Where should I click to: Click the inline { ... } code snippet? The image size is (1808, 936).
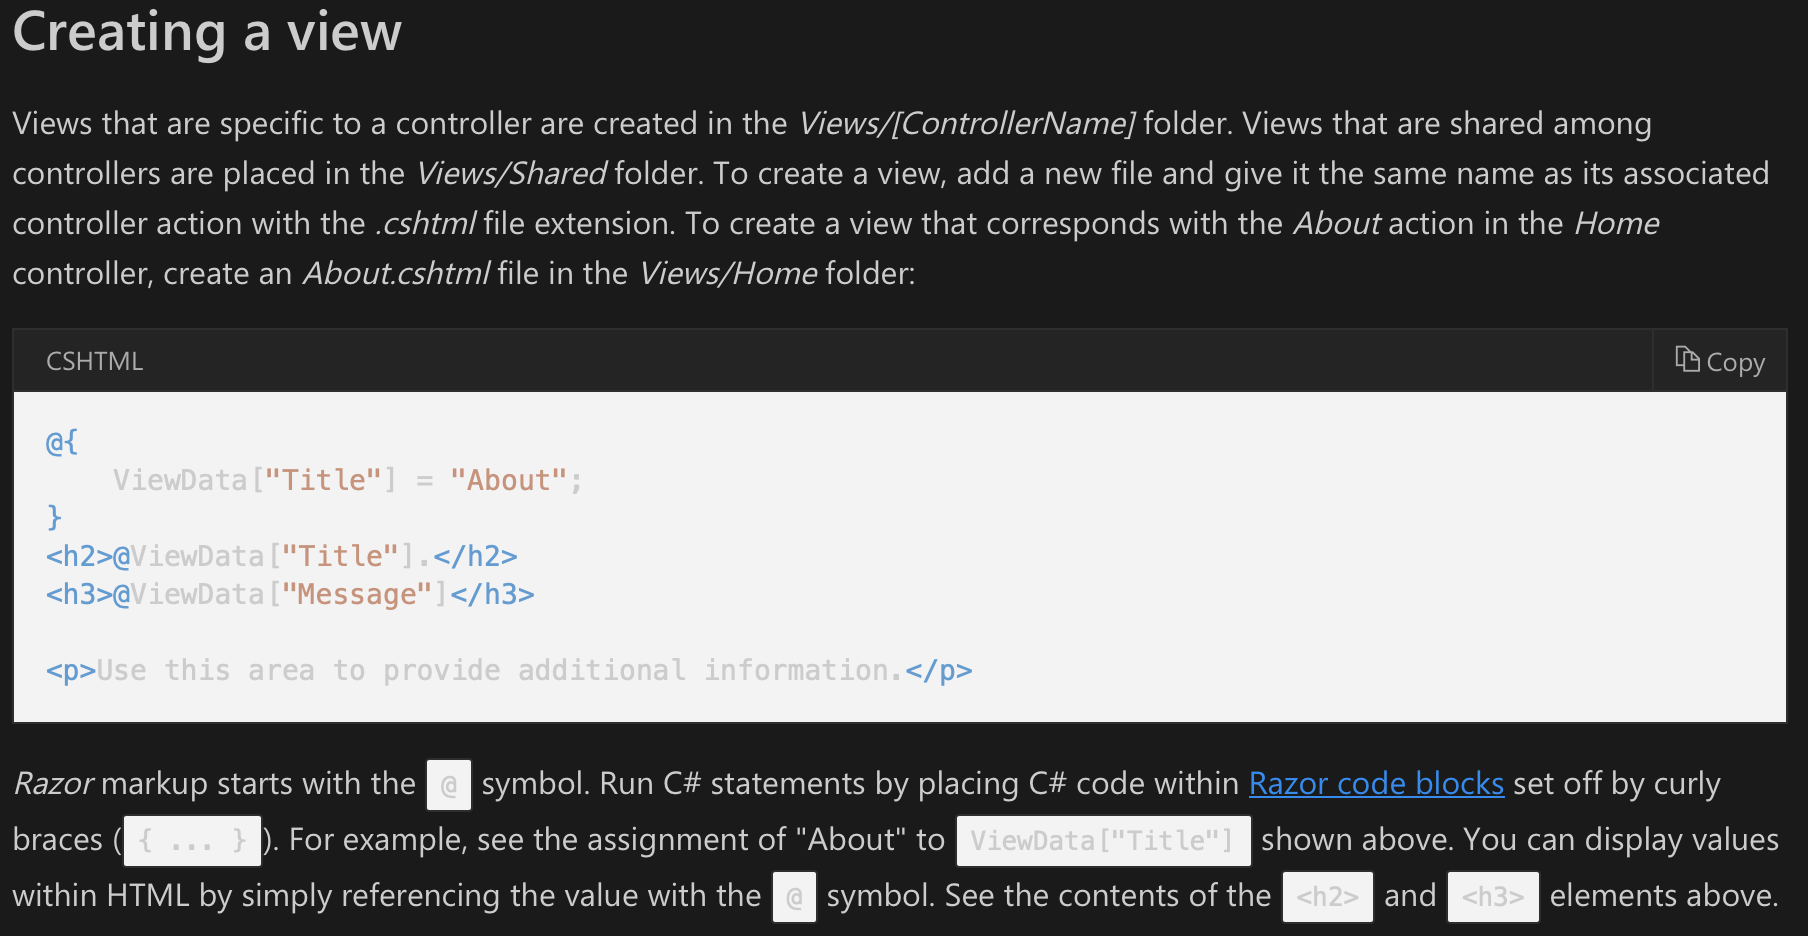click(x=193, y=840)
